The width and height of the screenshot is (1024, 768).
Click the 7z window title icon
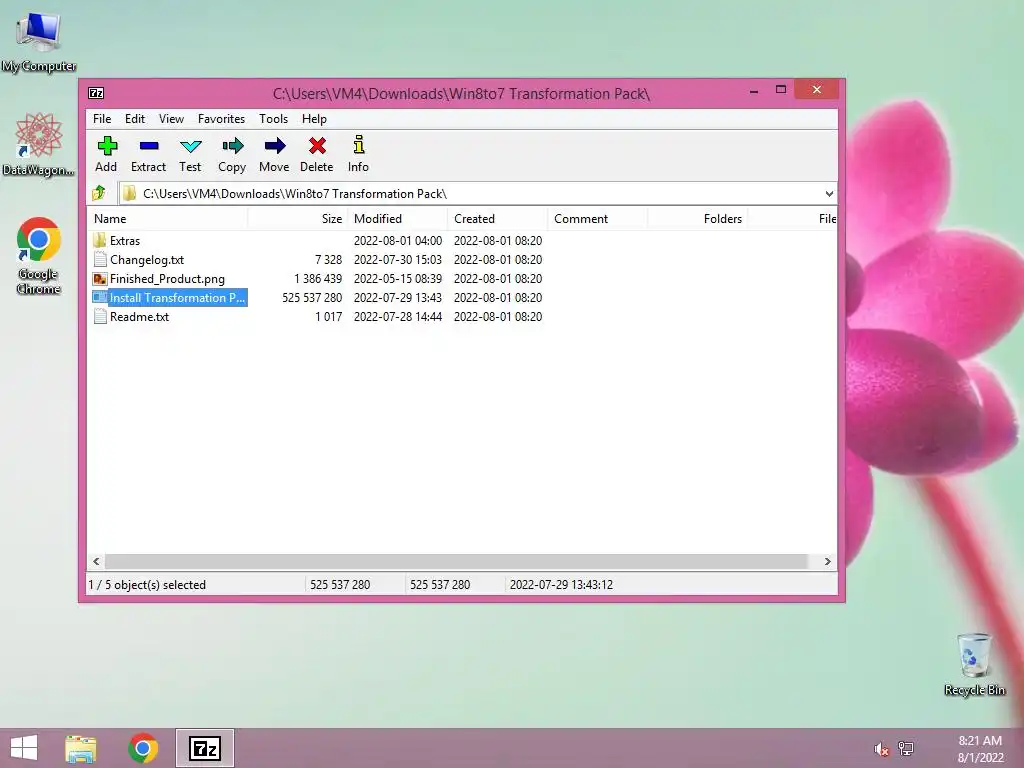tap(96, 93)
